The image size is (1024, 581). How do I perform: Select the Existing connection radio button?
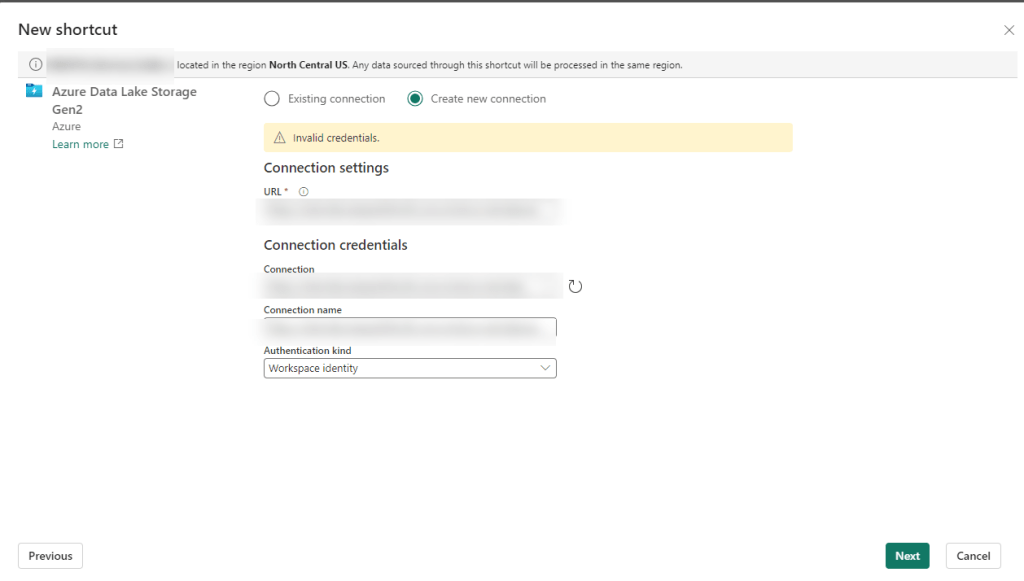pyautogui.click(x=271, y=98)
